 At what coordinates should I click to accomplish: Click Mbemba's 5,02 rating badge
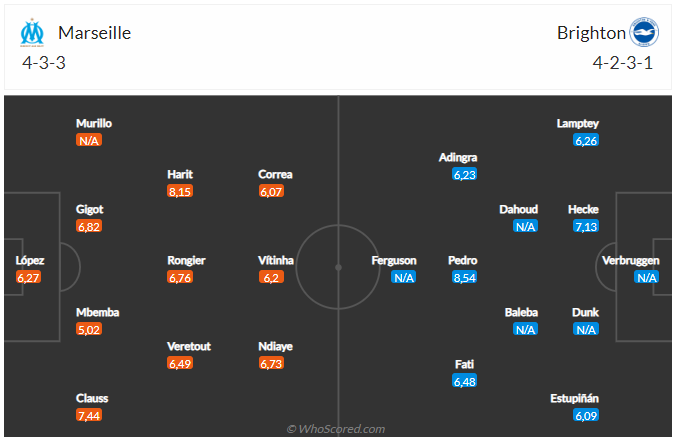(89, 329)
